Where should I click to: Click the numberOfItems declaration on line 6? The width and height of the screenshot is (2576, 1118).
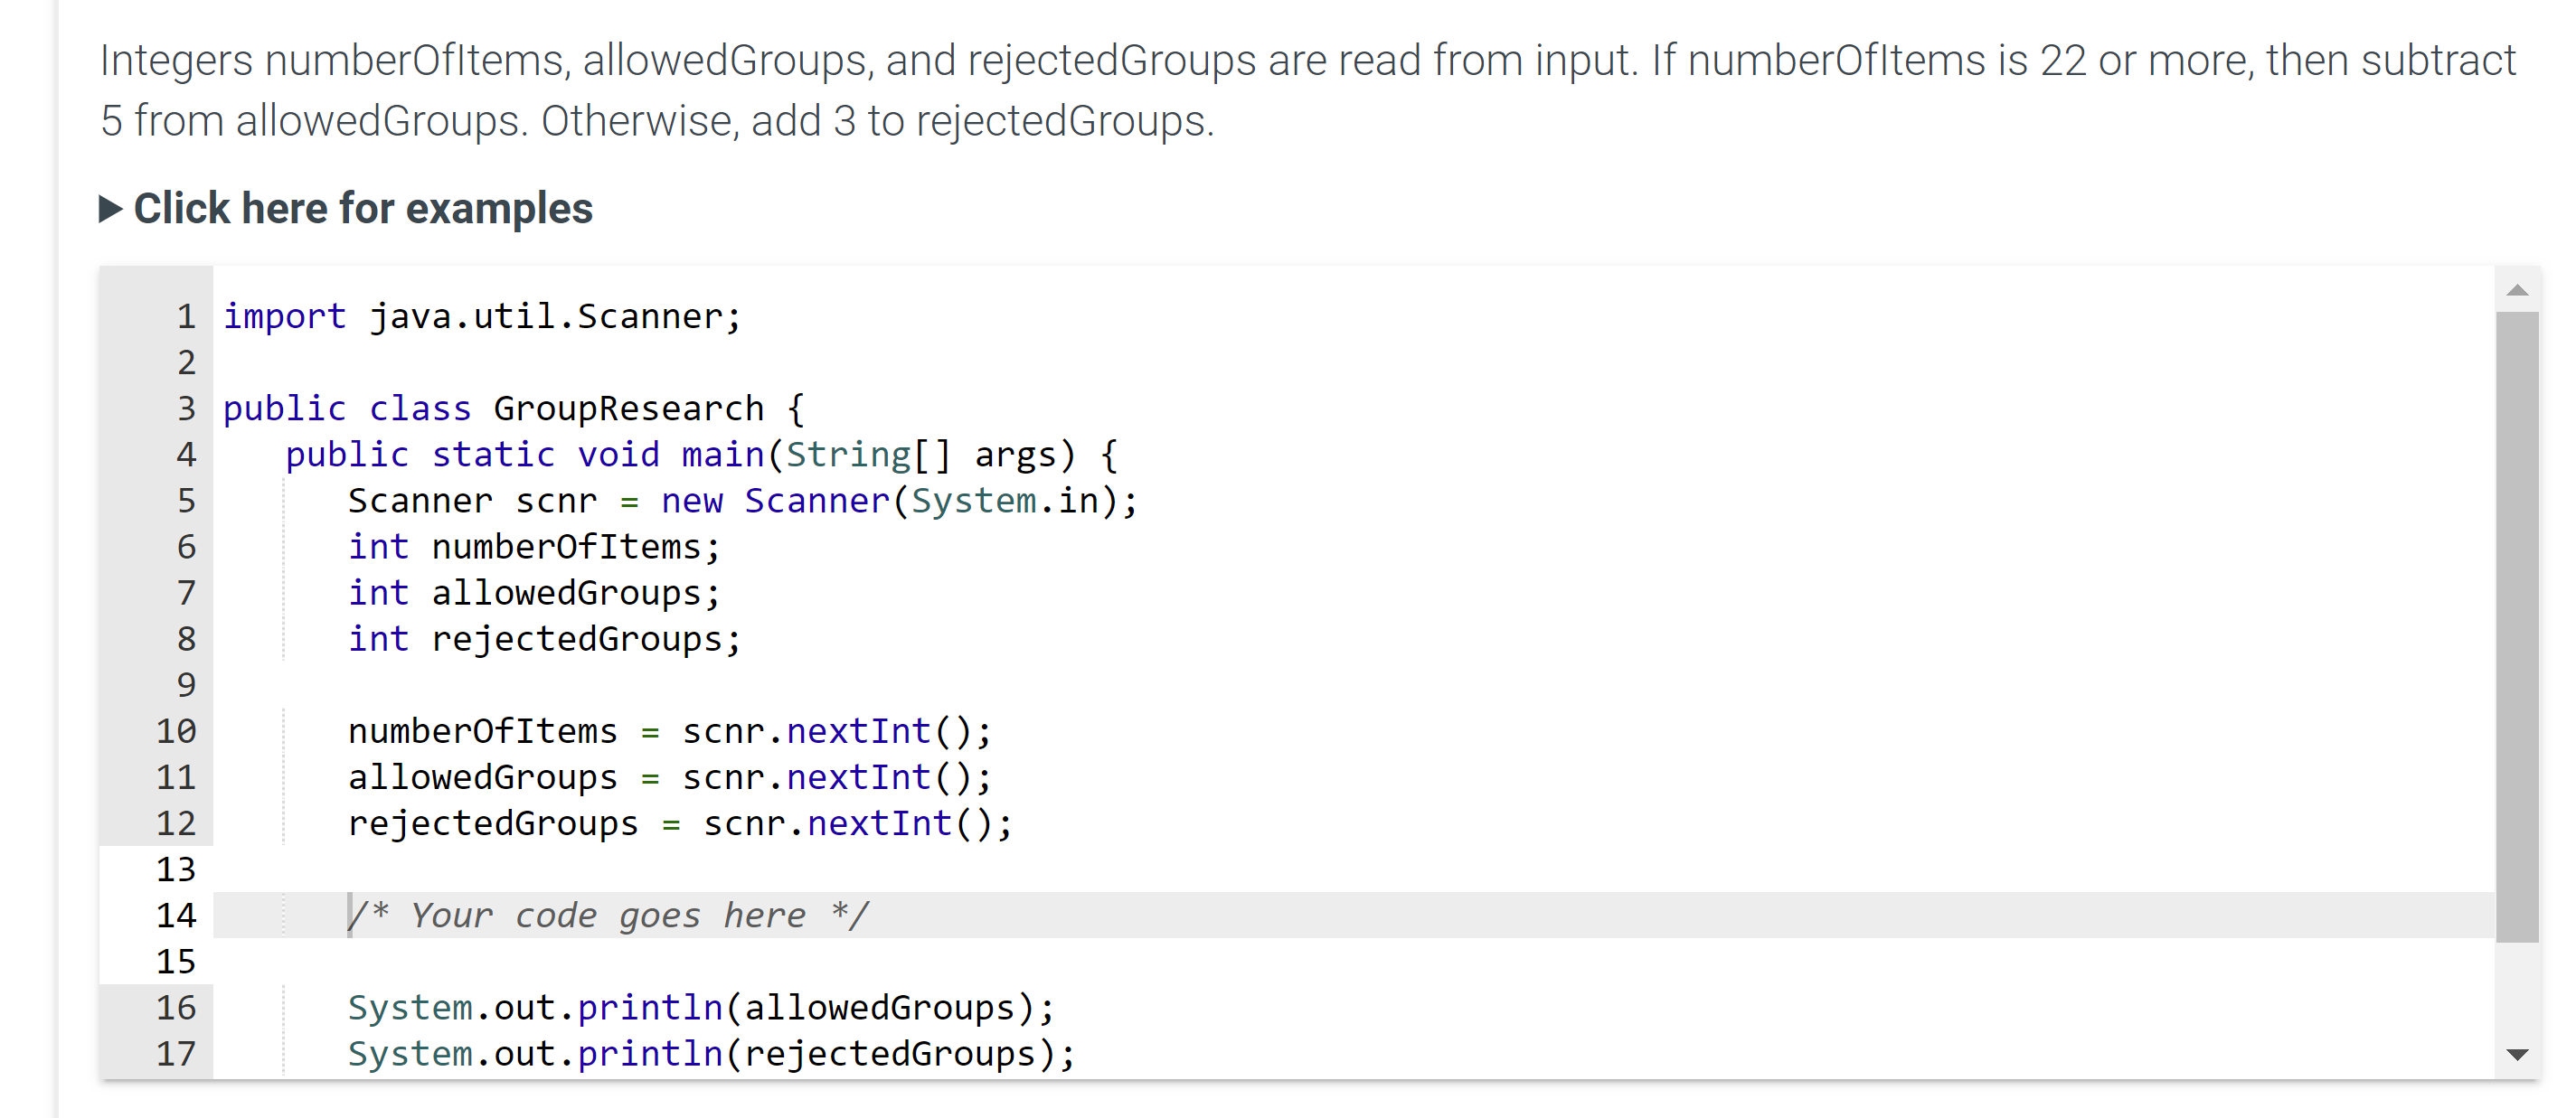click(533, 546)
